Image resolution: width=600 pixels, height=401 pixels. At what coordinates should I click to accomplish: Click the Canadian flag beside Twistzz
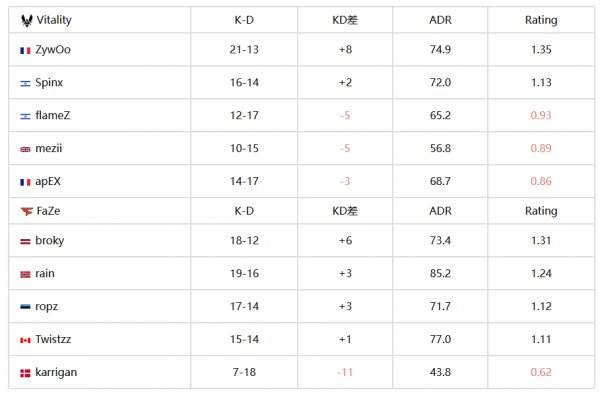[x=25, y=340]
